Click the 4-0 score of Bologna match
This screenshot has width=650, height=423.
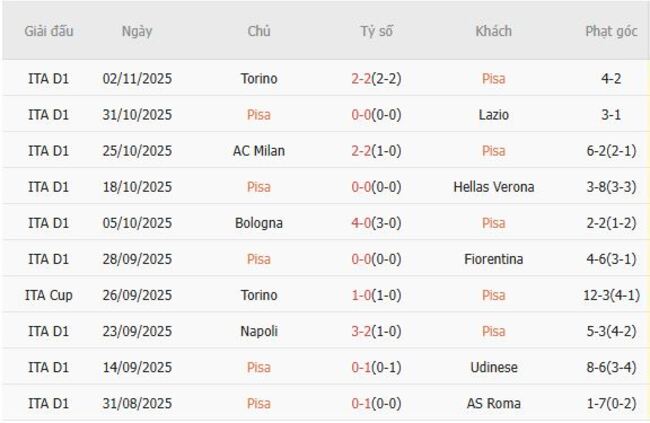click(x=362, y=223)
